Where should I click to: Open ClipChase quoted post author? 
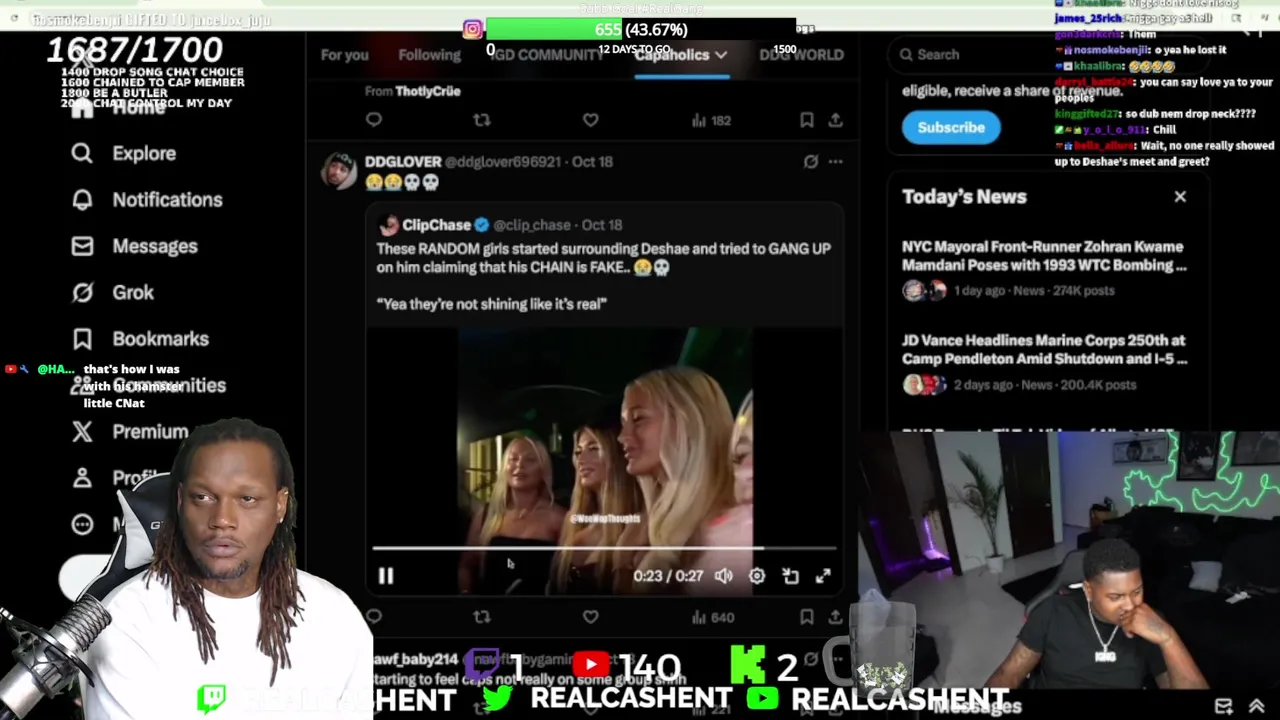pos(436,225)
